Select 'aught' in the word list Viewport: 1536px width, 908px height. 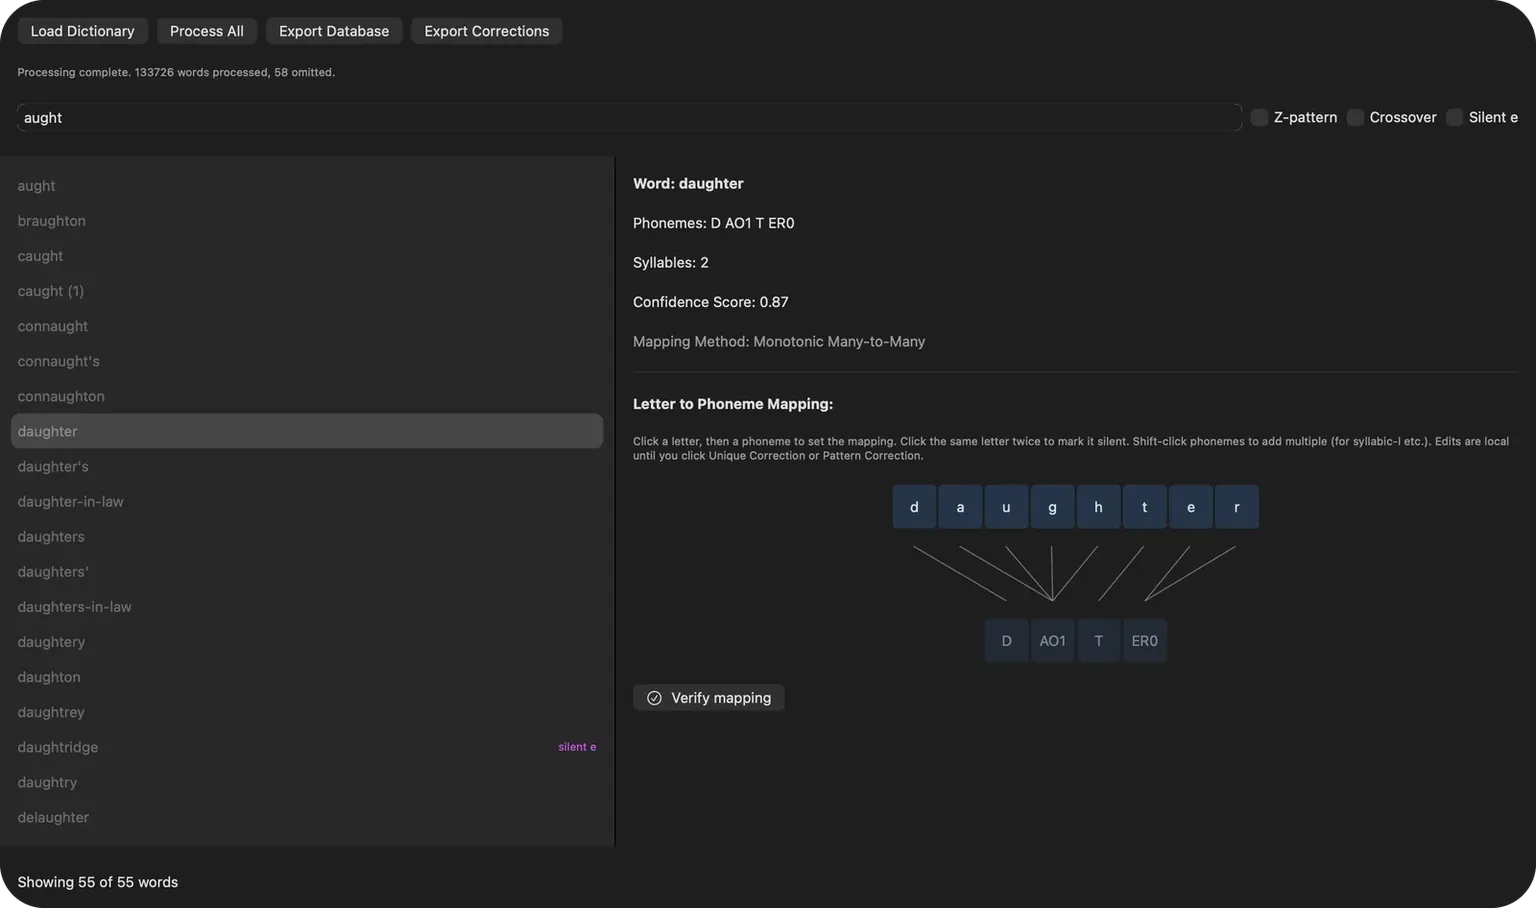click(x=307, y=186)
